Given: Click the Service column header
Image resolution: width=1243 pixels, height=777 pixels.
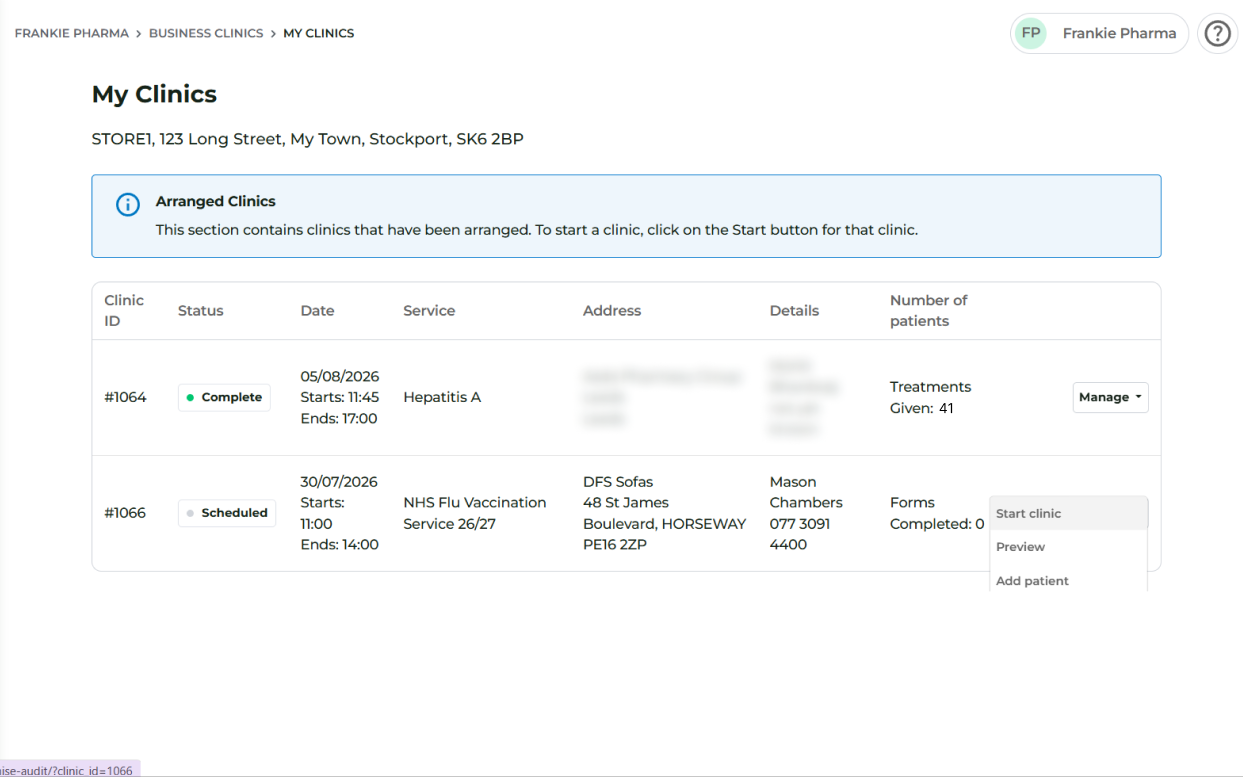Looking at the screenshot, I should click(x=429, y=310).
